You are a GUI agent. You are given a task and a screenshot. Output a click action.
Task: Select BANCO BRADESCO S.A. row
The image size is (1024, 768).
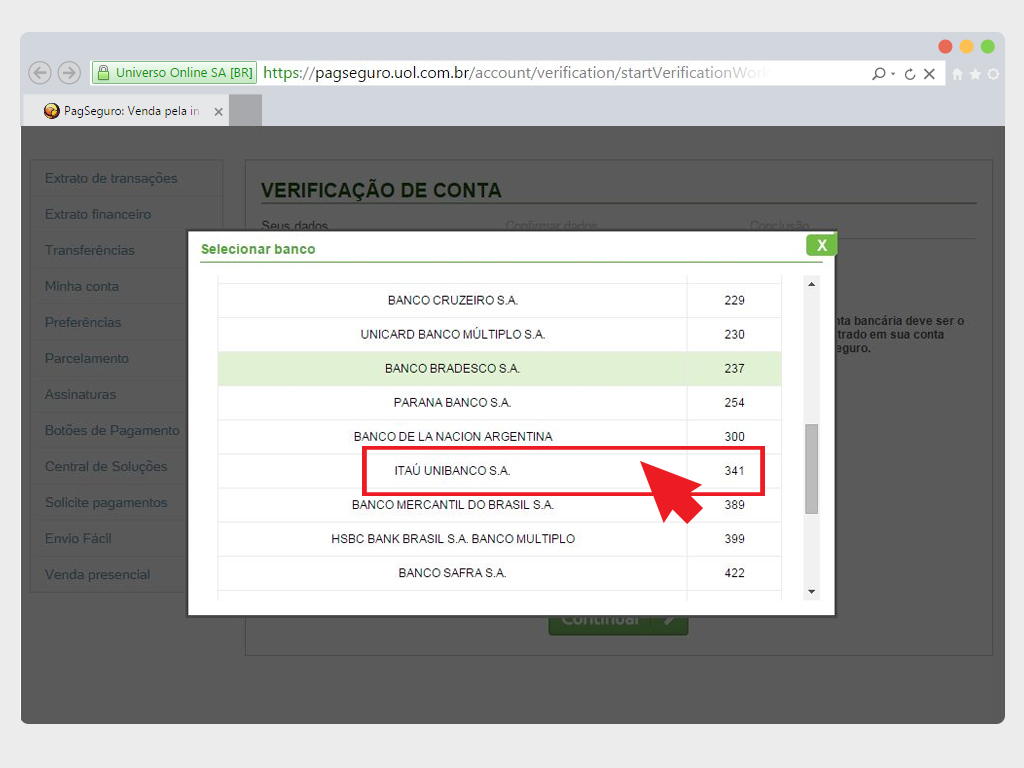pyautogui.click(x=500, y=368)
